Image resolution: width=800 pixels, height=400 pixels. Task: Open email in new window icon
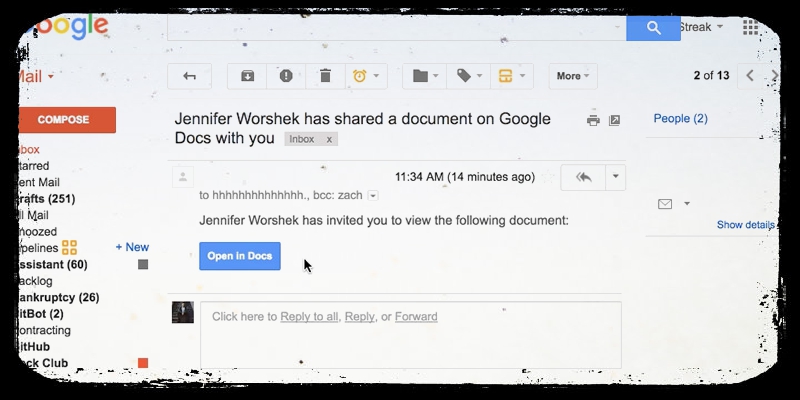point(615,120)
